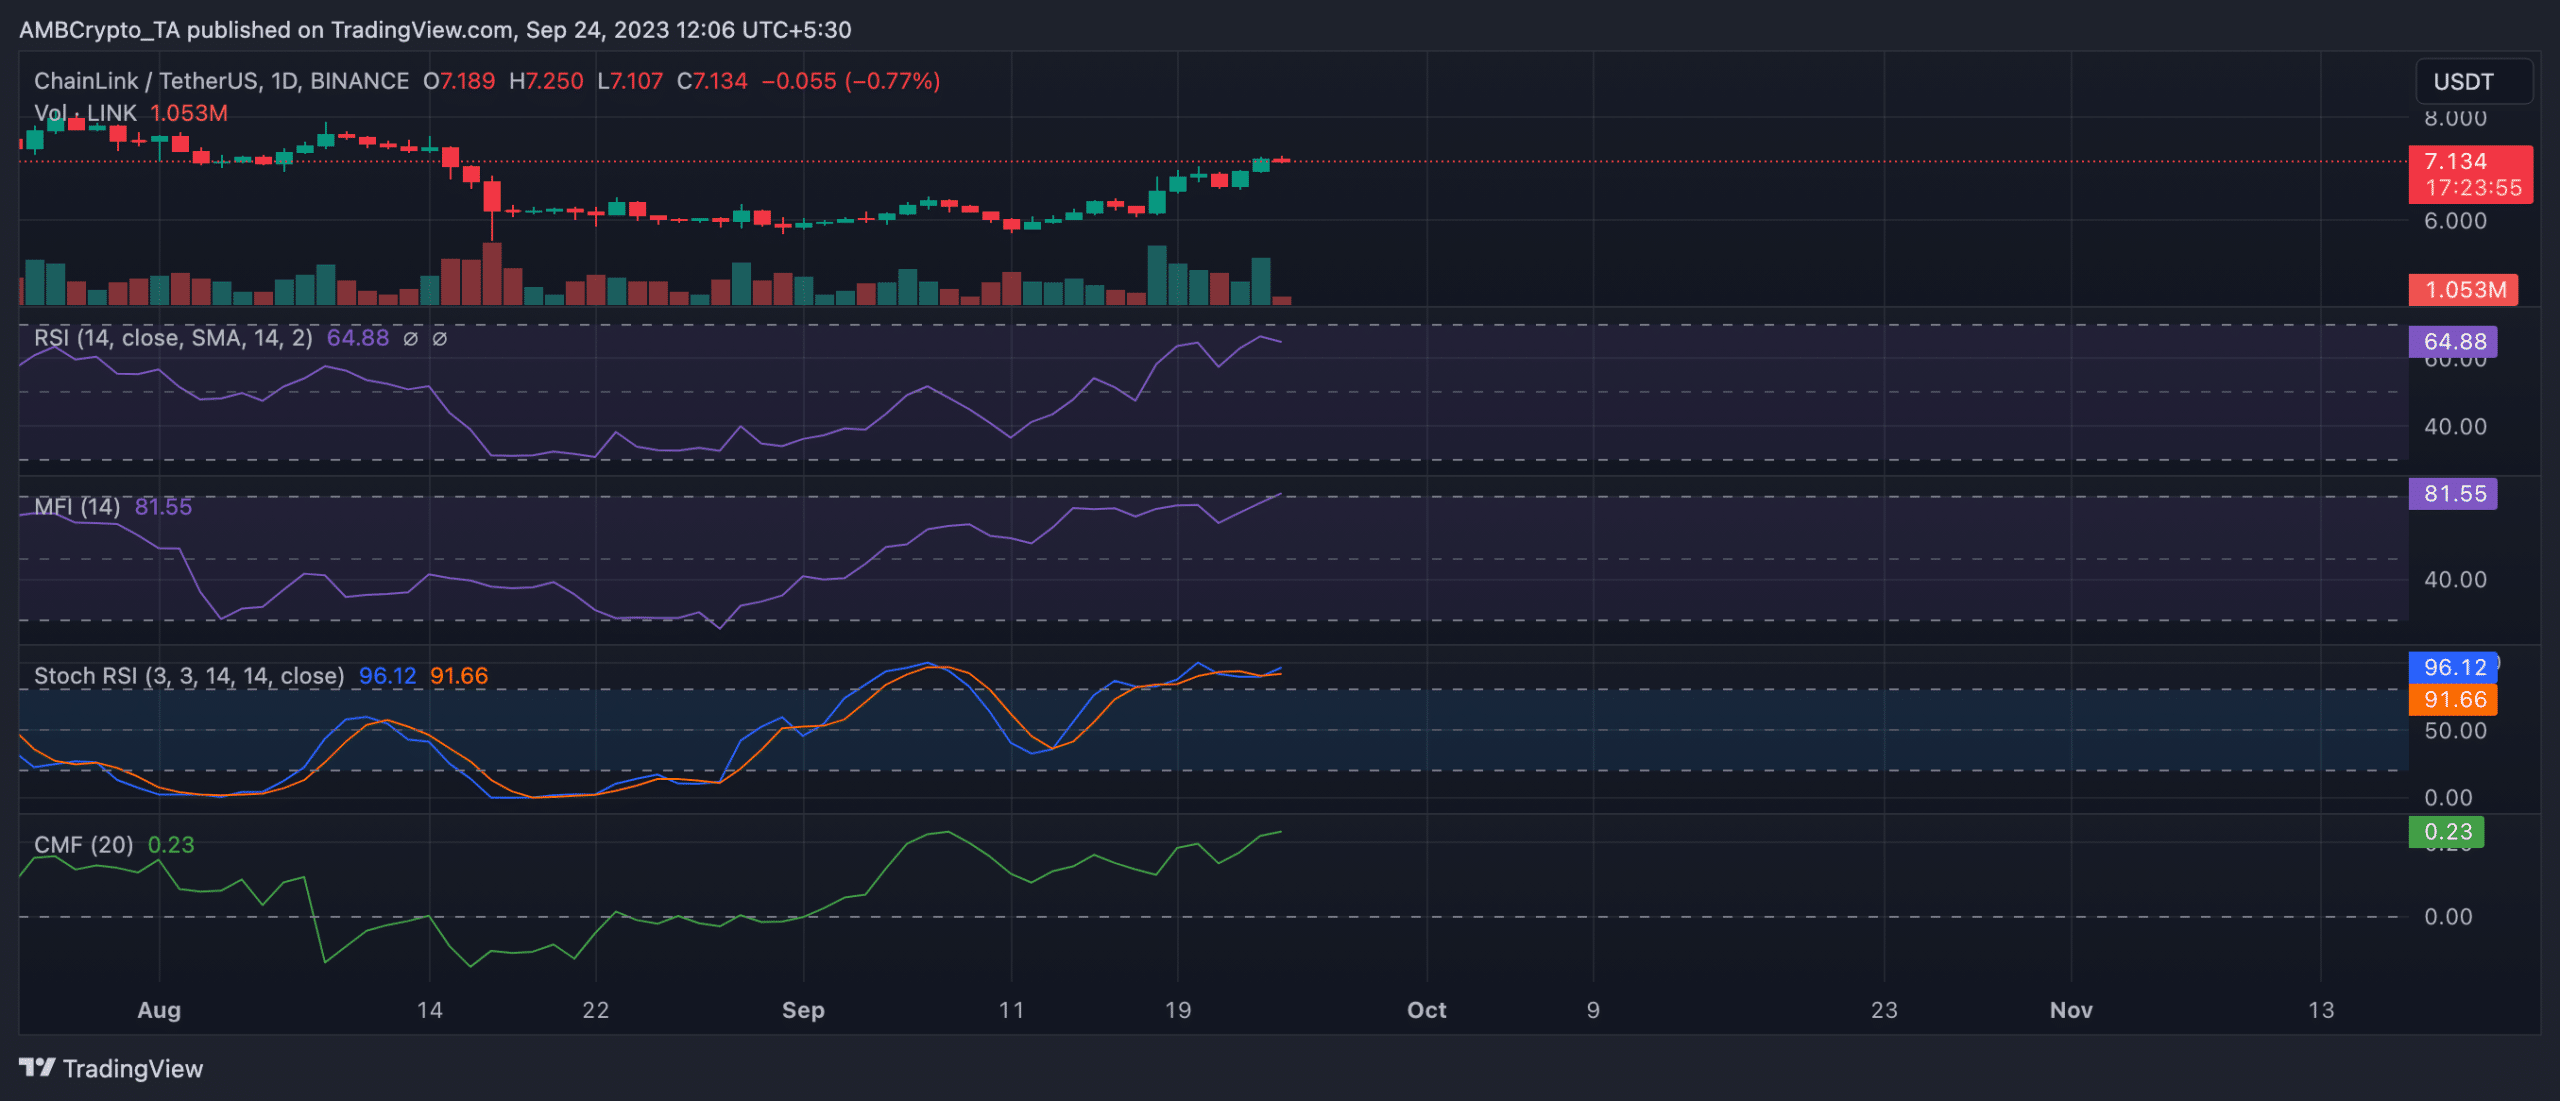Click the 91.66 value in Stoch RSI legend
2560x1101 pixels.
[x=459, y=676]
